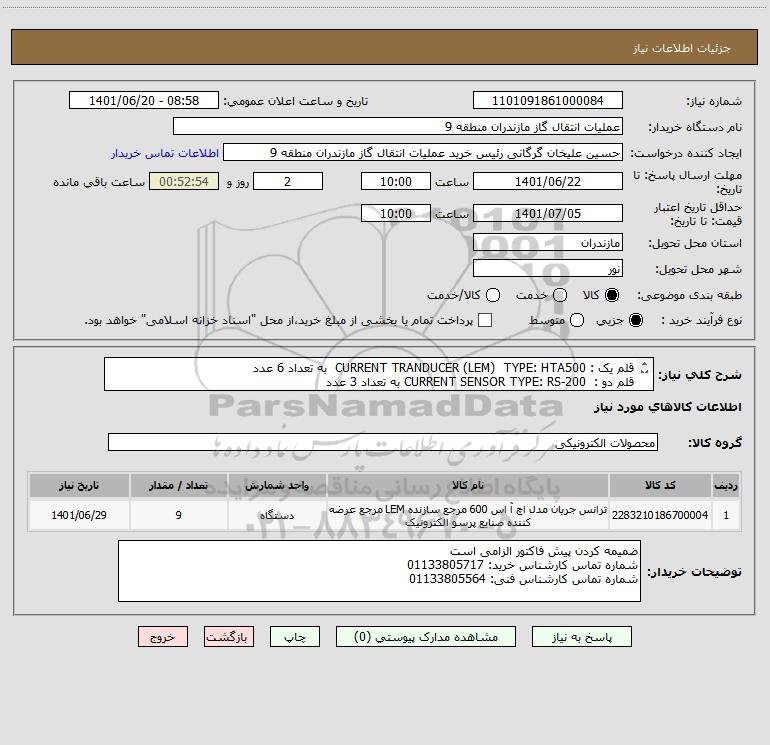Select the کالا/خدمت radio option

(493, 295)
